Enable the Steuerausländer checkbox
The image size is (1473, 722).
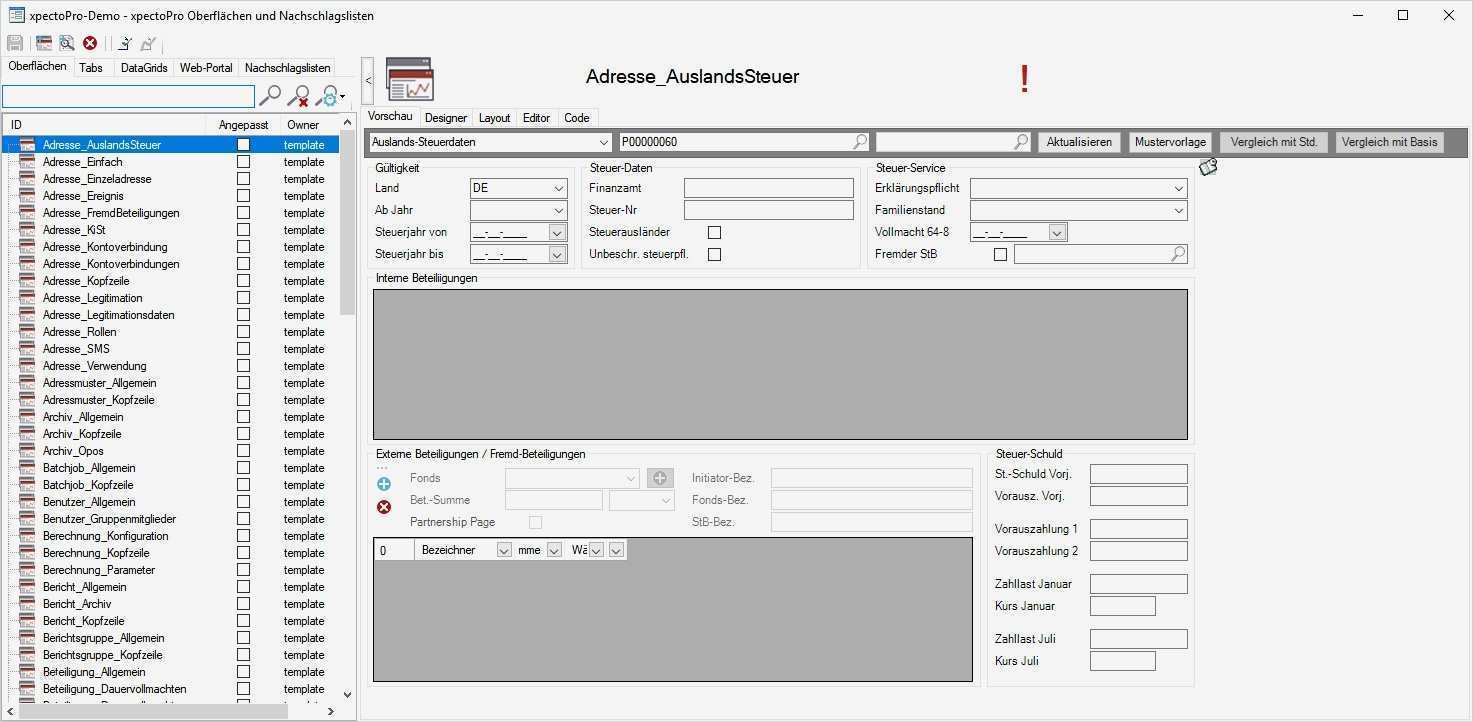[714, 232]
